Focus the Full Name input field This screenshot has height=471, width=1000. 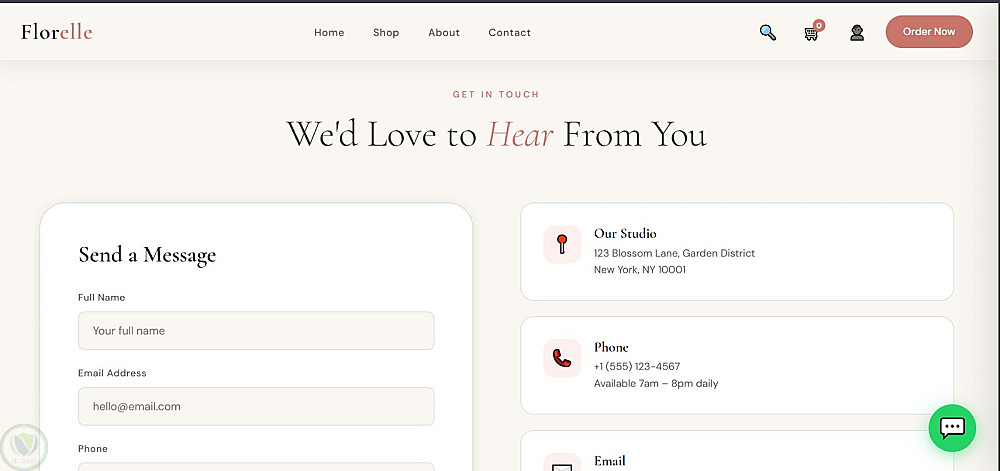point(256,330)
